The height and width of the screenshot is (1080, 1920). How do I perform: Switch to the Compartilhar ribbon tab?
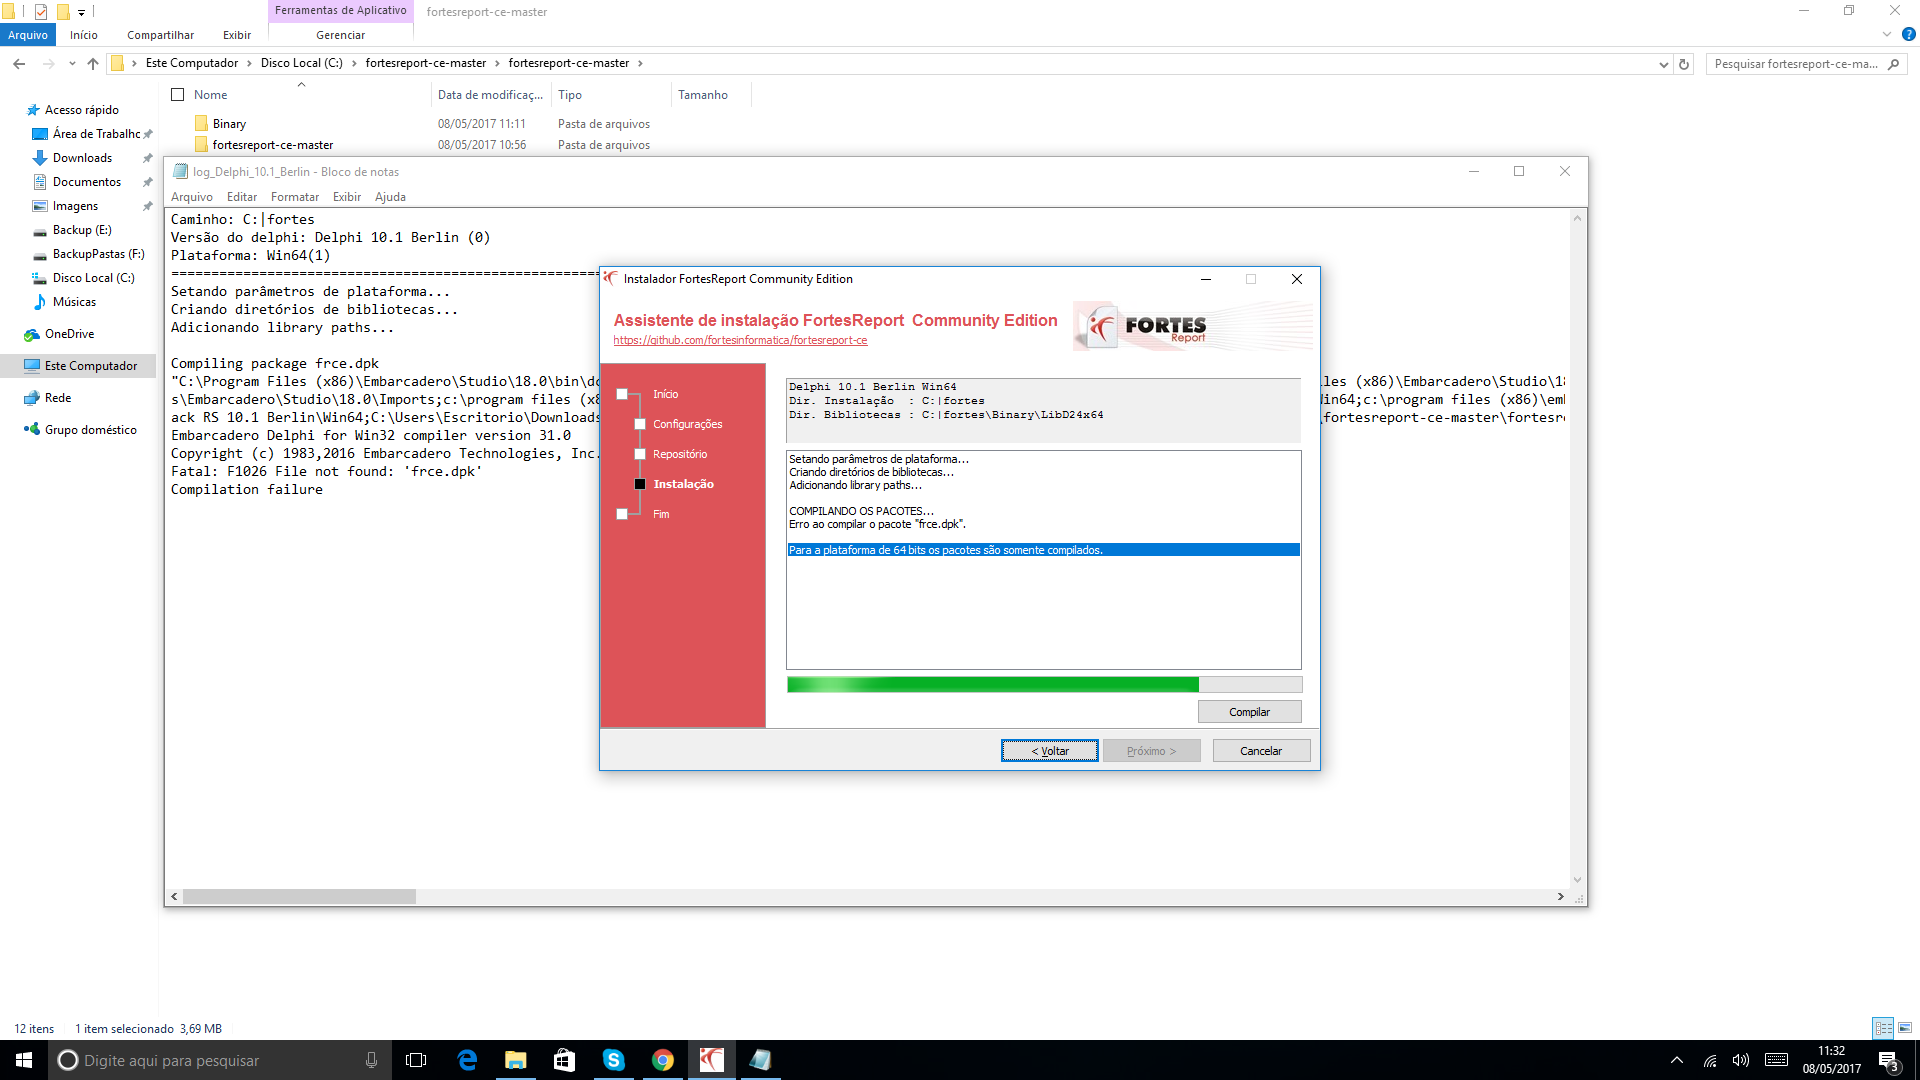coord(160,35)
